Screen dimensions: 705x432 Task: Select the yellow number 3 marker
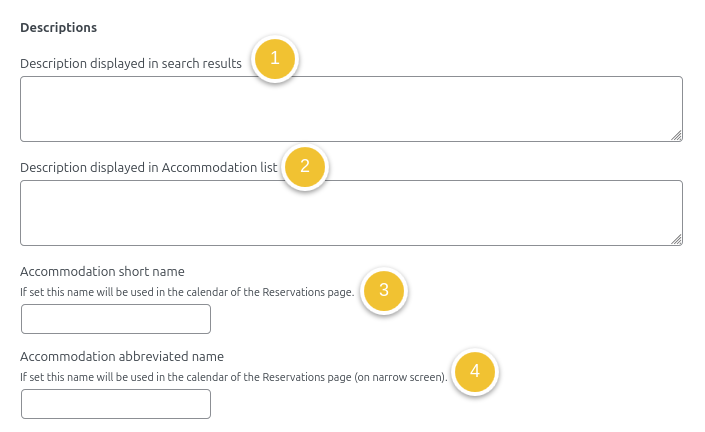coord(383,291)
